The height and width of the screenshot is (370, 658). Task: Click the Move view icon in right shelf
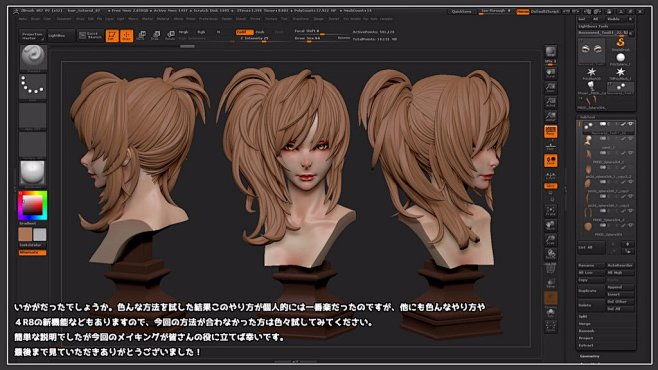tap(551, 225)
